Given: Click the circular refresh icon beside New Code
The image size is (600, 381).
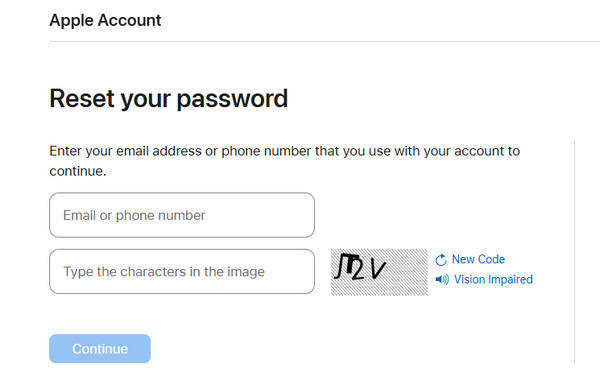Looking at the screenshot, I should pos(441,260).
